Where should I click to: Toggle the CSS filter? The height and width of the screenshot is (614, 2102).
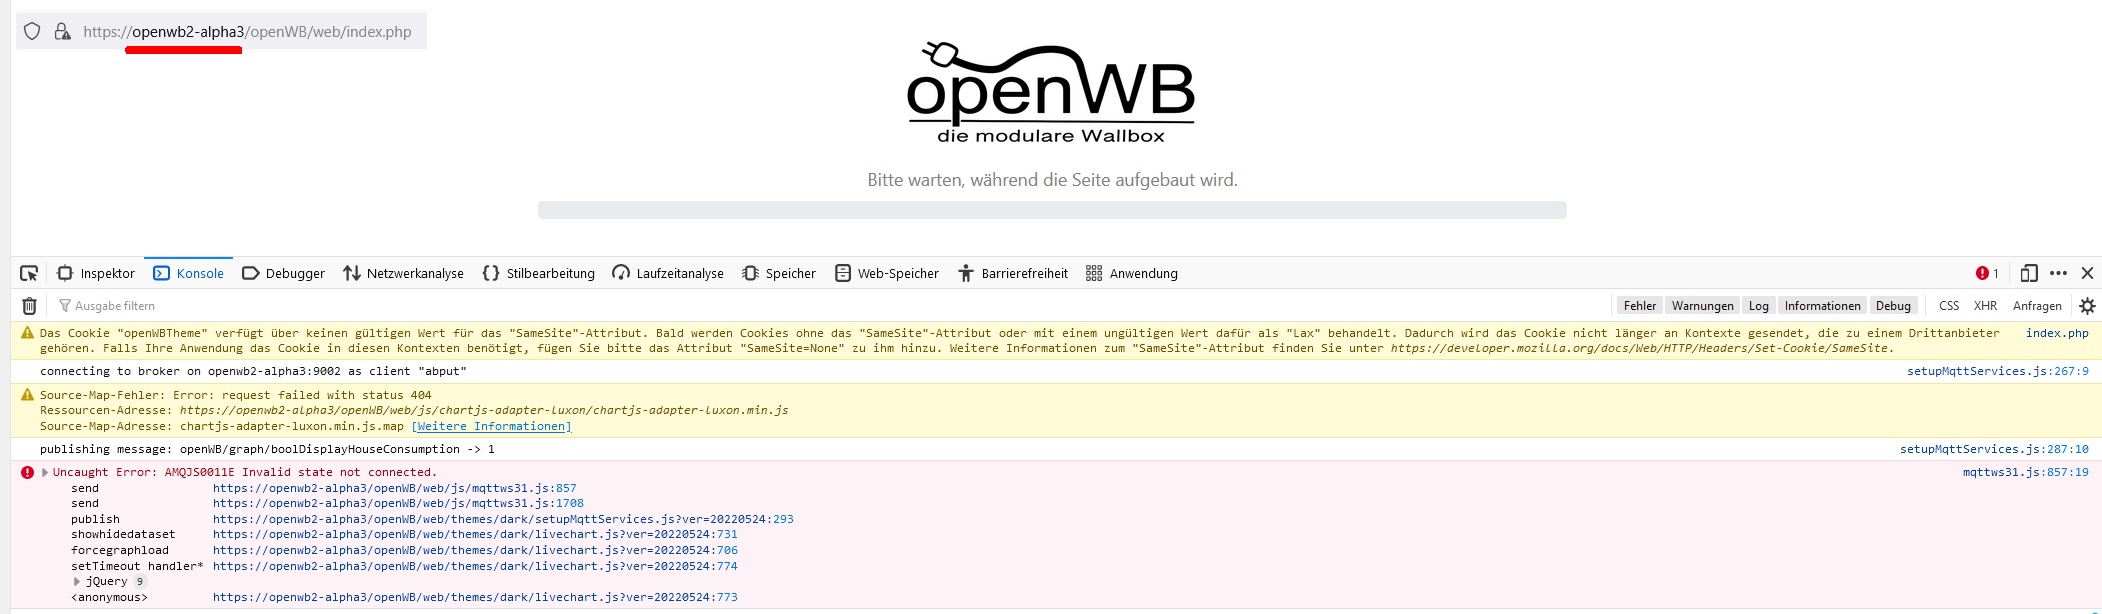[1949, 306]
